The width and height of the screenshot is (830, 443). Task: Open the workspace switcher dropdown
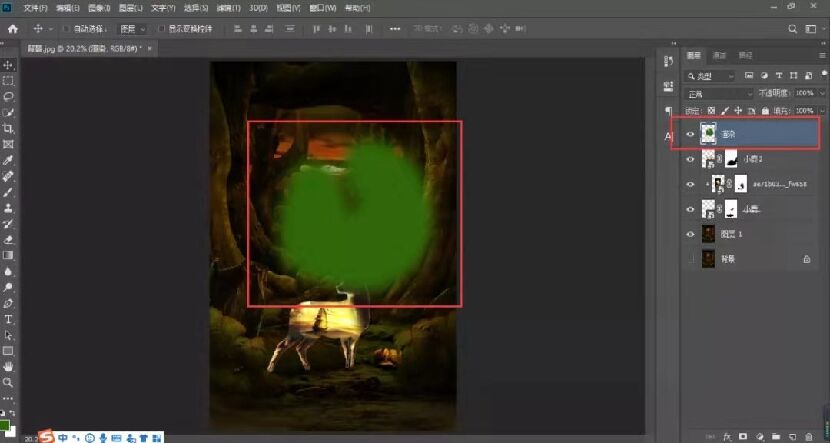[813, 29]
